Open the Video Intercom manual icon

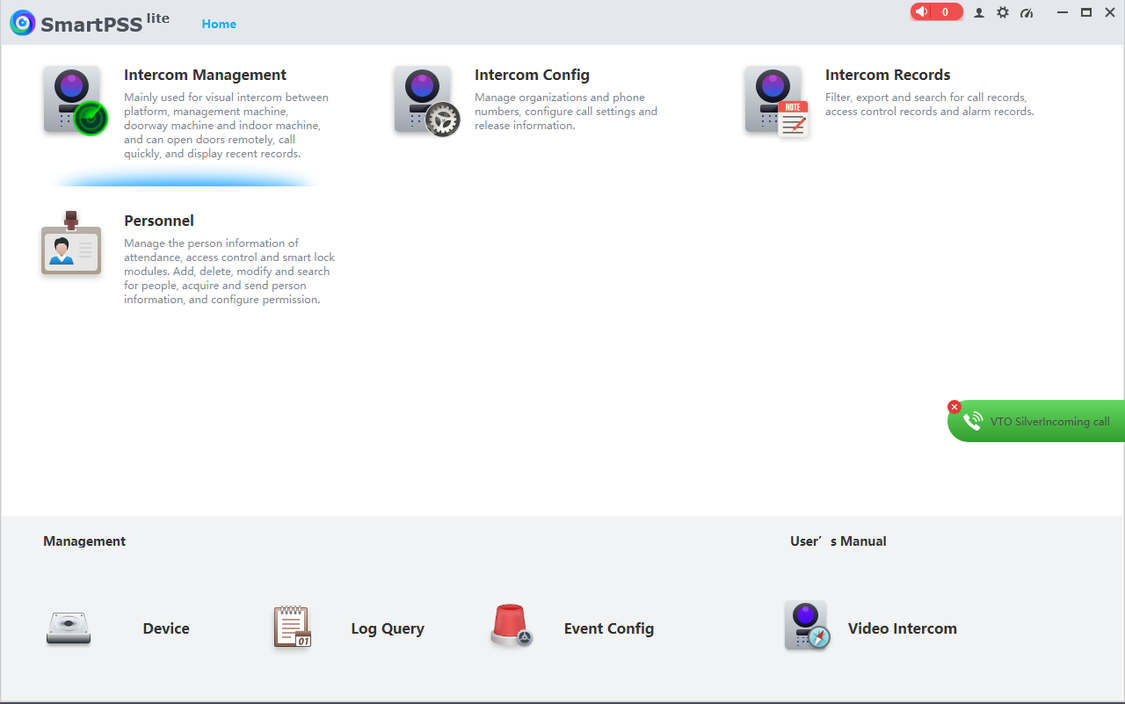click(x=806, y=626)
